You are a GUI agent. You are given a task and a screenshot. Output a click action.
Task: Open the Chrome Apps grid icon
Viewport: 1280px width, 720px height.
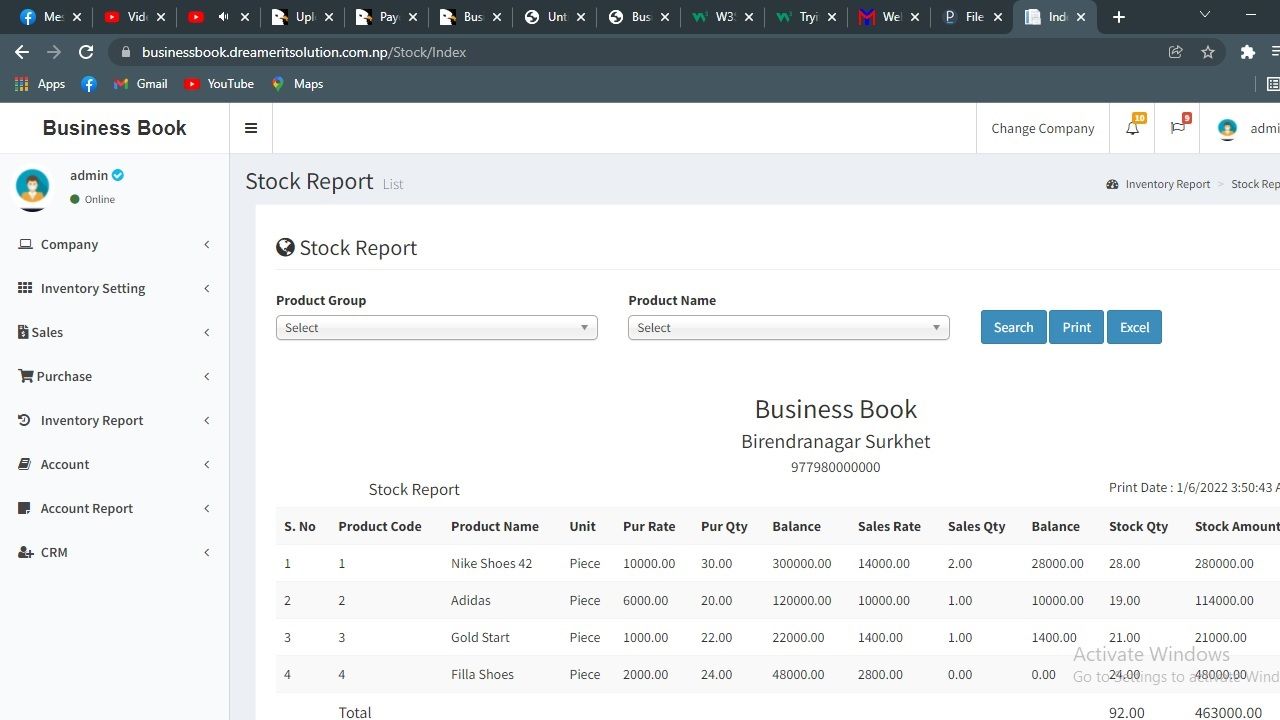tap(22, 84)
